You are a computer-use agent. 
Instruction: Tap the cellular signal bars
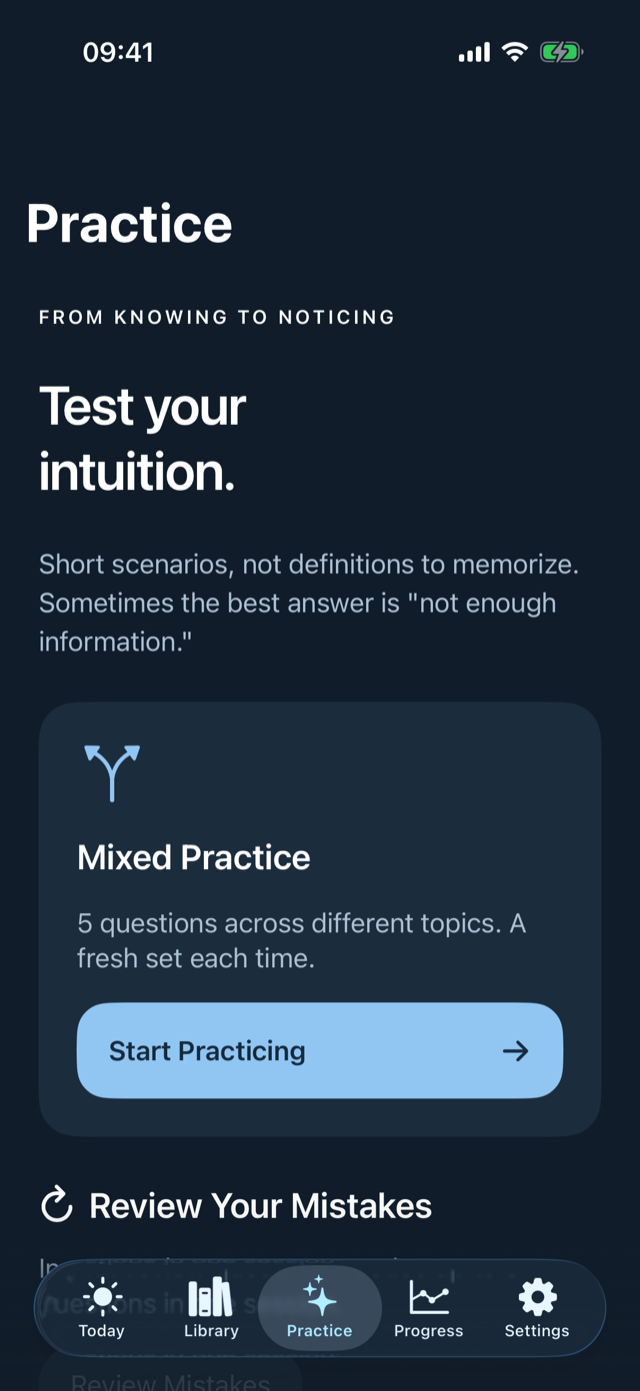tap(474, 53)
